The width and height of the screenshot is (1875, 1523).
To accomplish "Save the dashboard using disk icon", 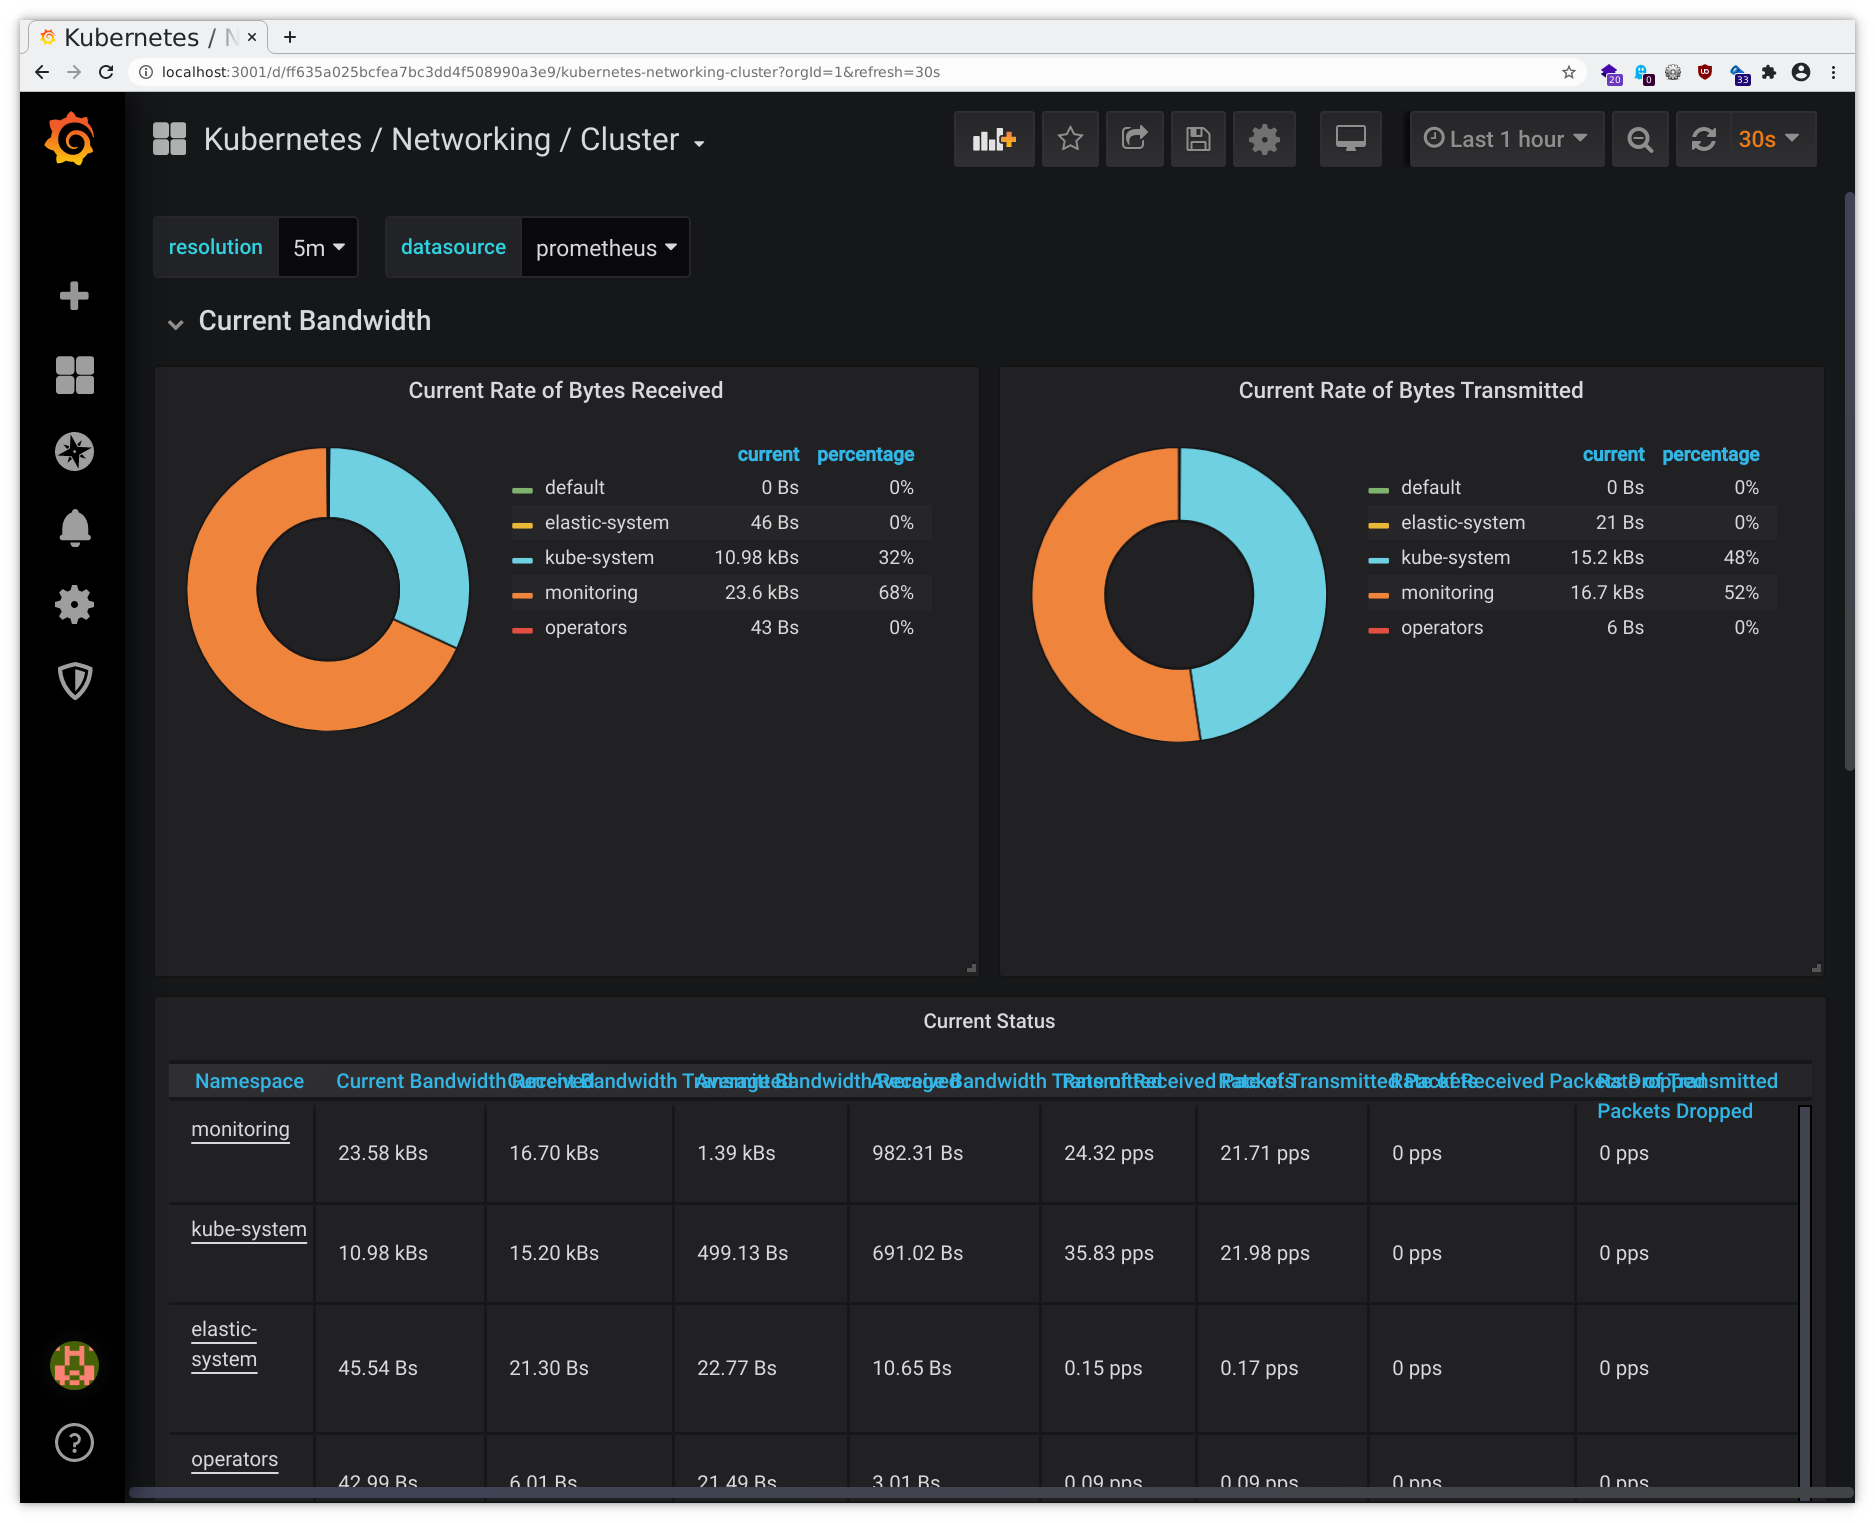I will [x=1198, y=139].
